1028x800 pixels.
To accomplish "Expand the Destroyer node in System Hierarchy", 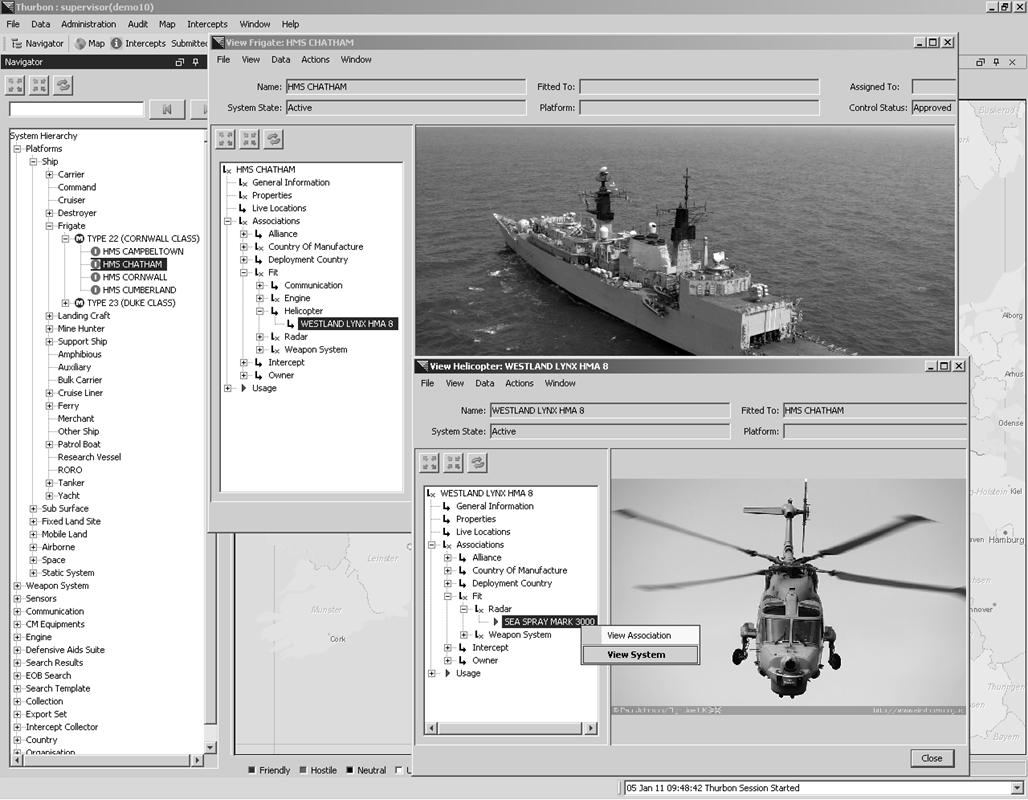I will pos(48,212).
